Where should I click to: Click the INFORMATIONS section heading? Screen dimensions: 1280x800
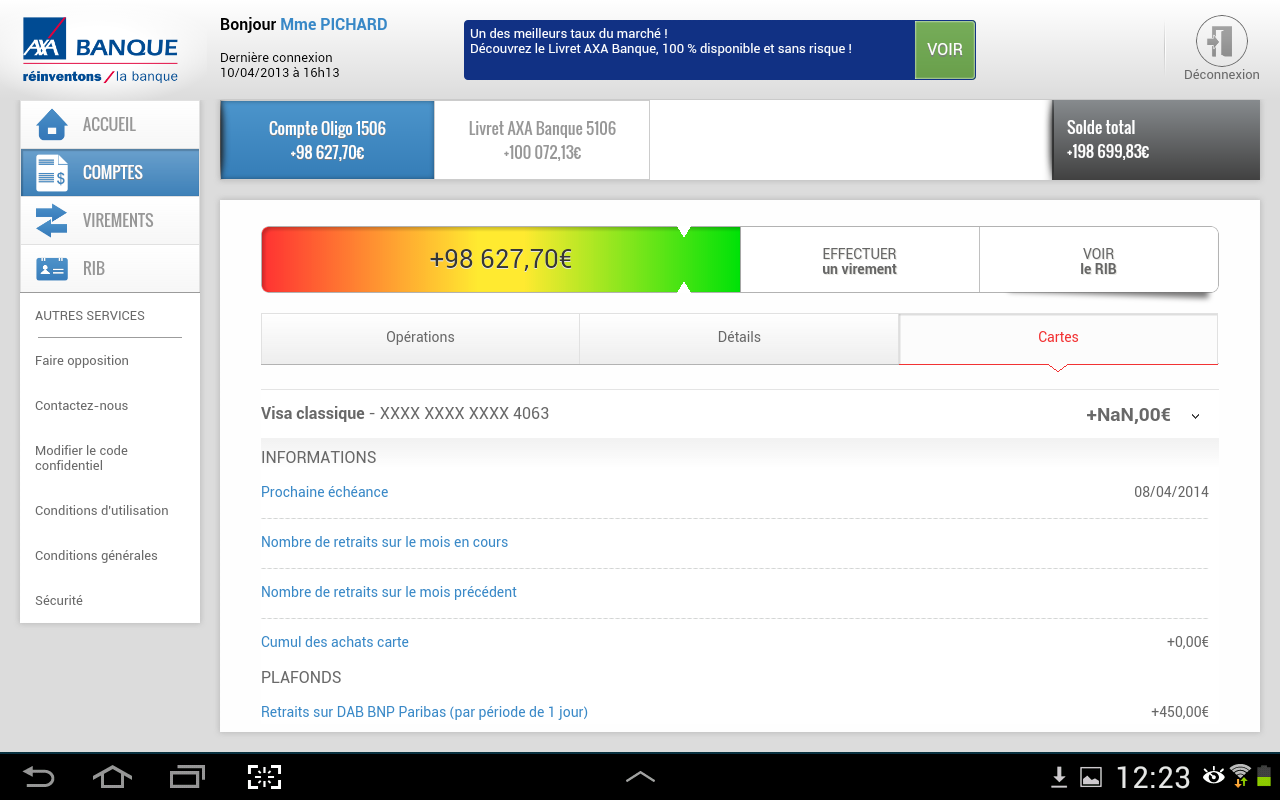[x=319, y=458]
